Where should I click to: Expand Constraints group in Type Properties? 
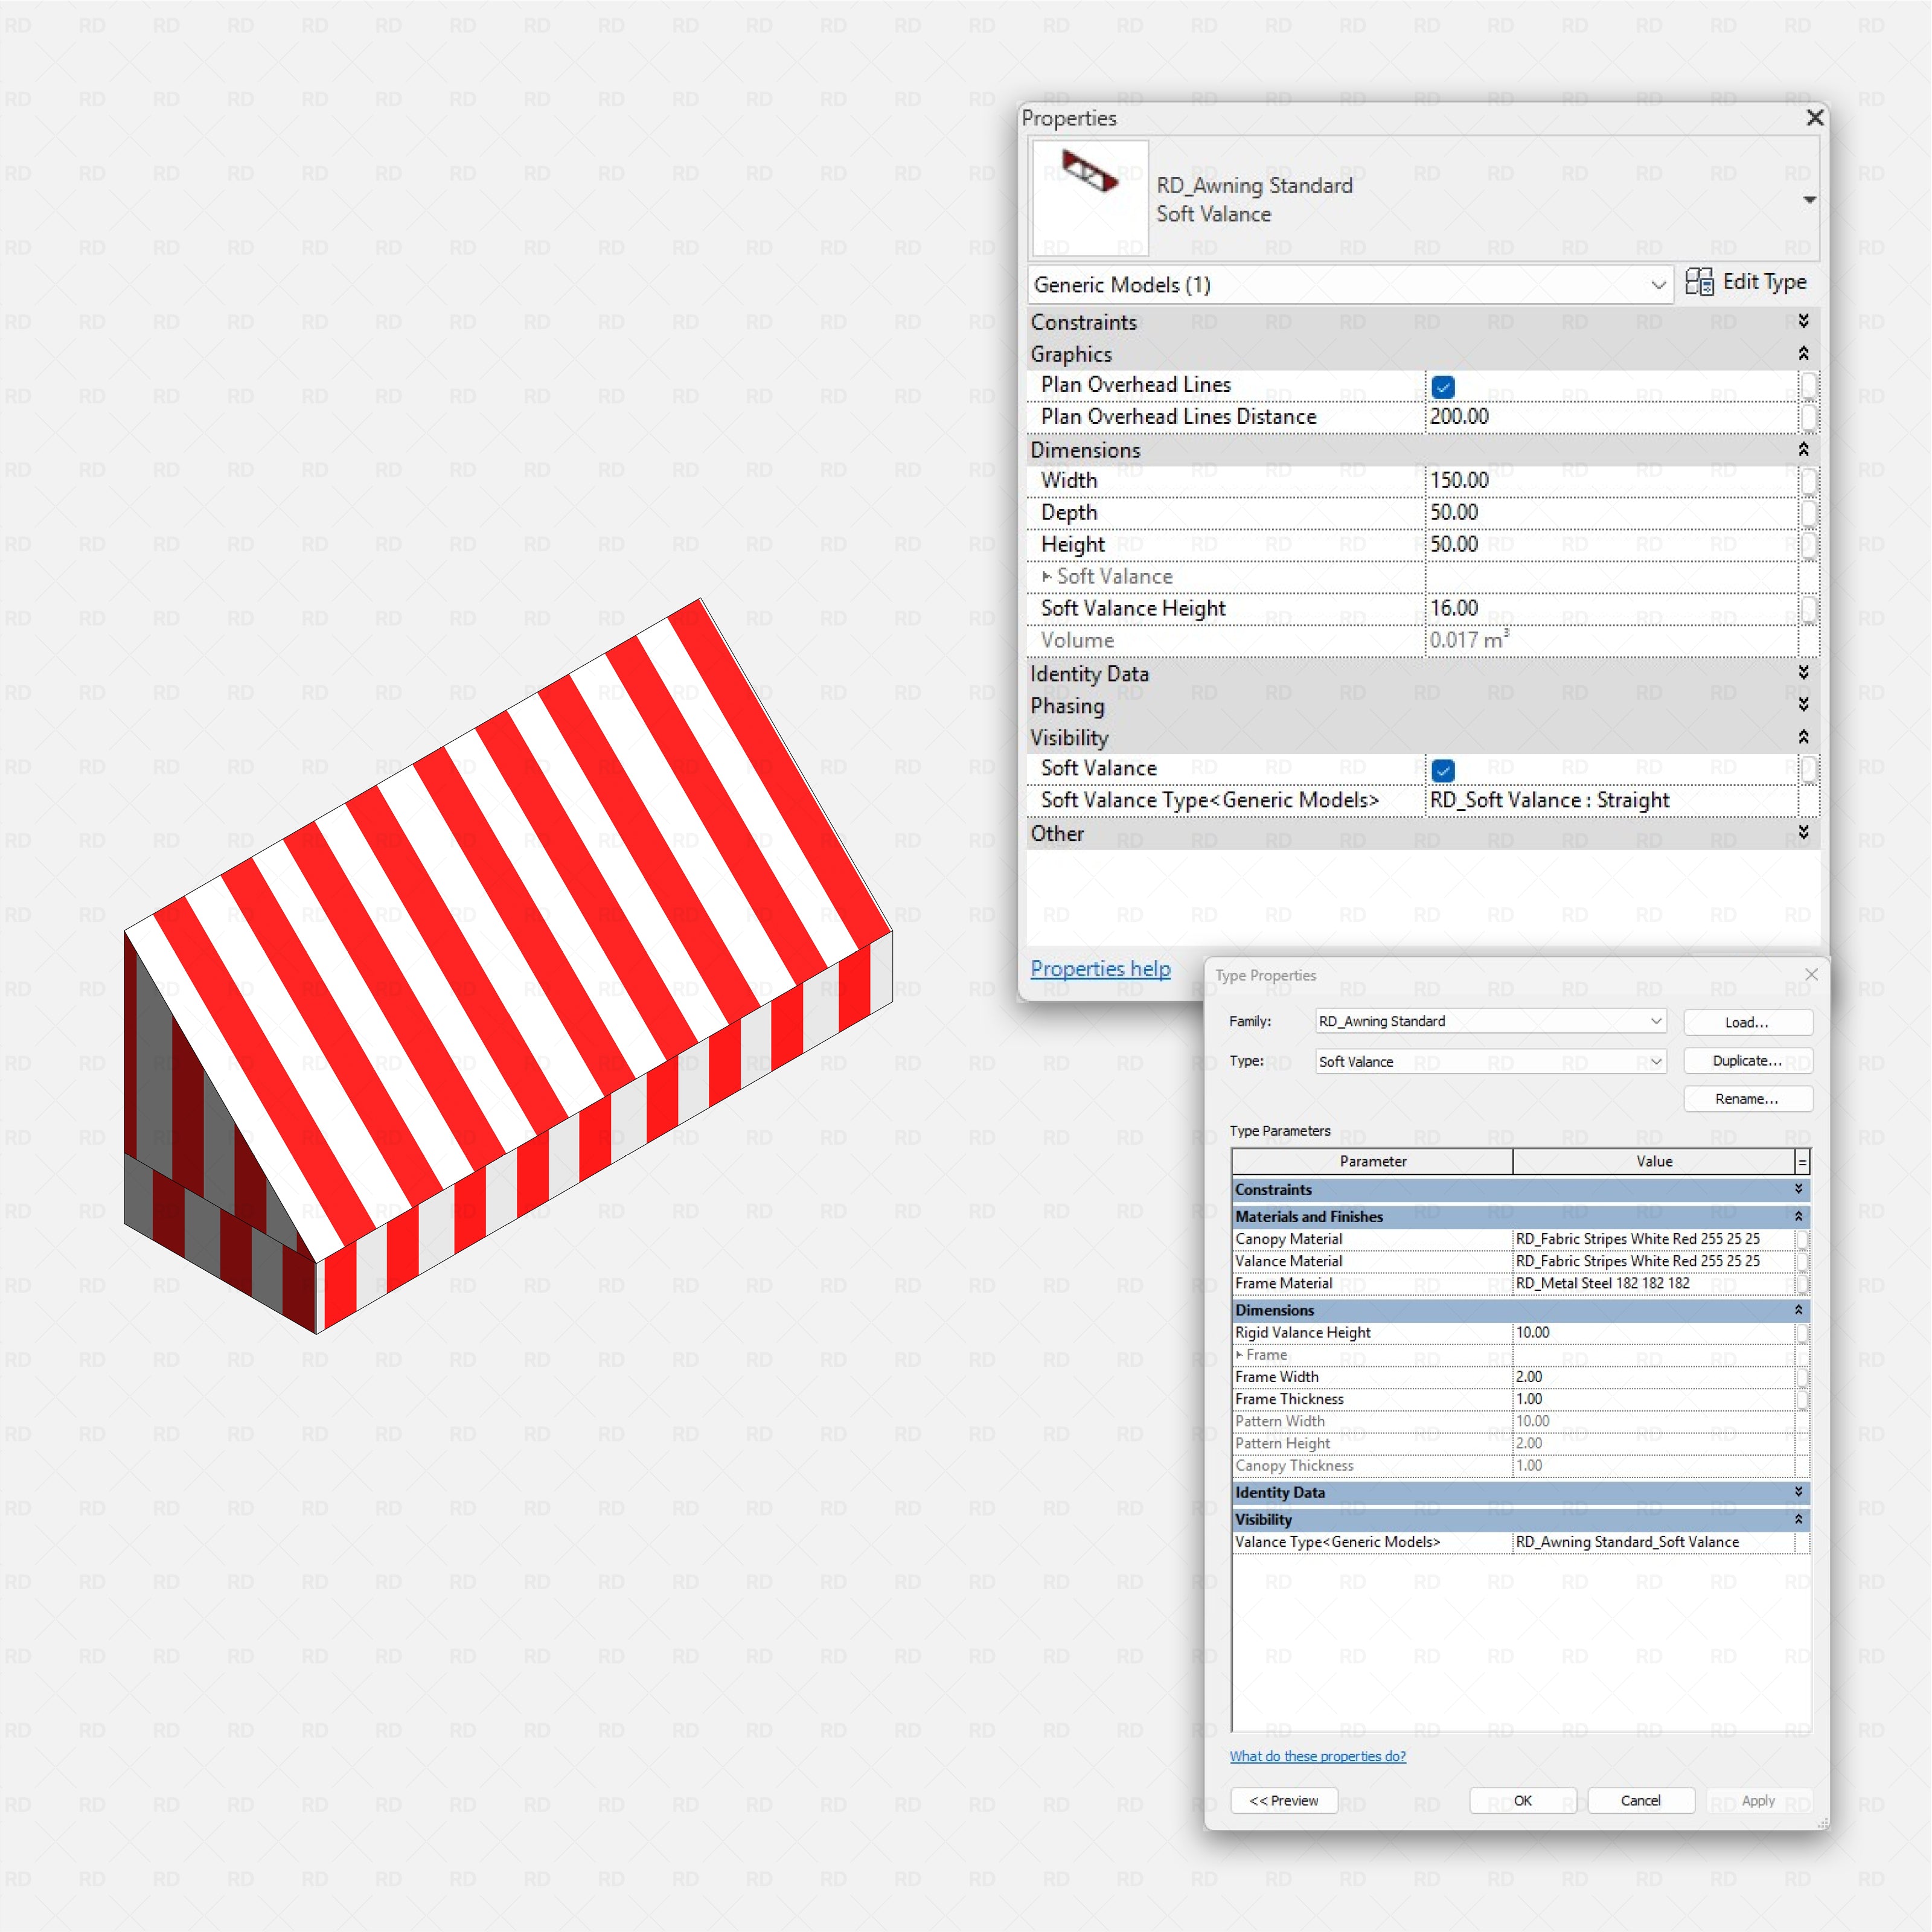(1798, 1189)
